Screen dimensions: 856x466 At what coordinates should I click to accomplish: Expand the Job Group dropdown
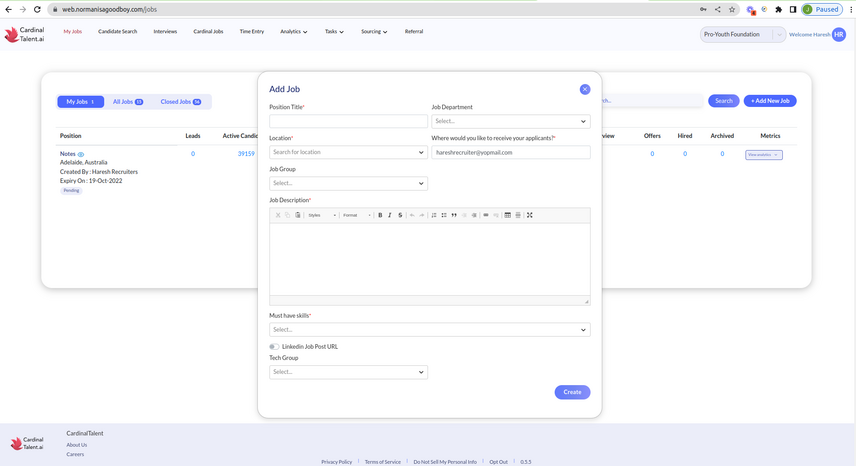coord(348,183)
